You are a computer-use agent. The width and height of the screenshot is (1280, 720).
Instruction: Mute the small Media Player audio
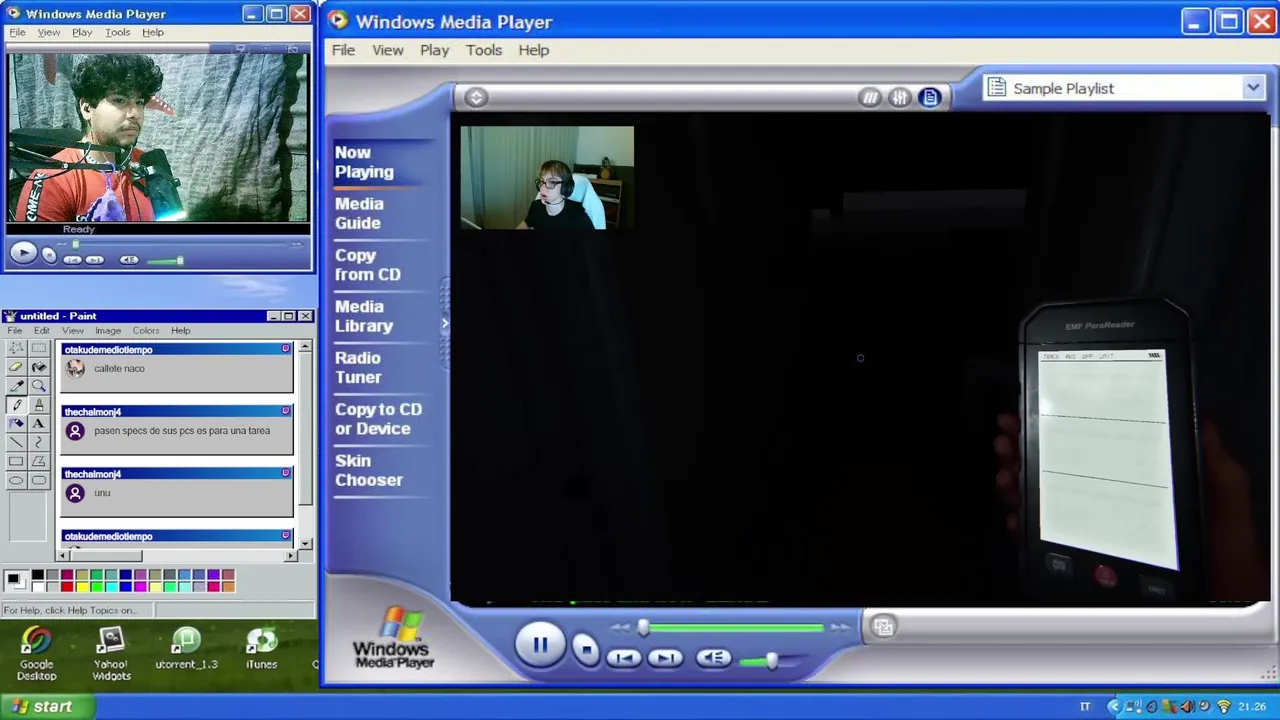coord(129,260)
